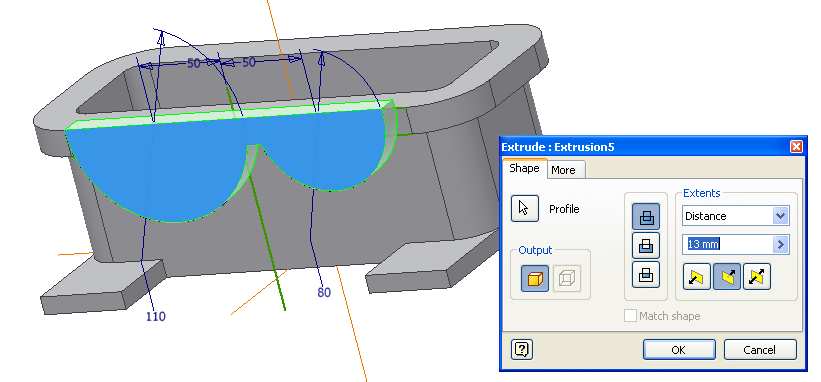Click the 13 mm distance field
This screenshot has width=821, height=382.
[x=728, y=244]
